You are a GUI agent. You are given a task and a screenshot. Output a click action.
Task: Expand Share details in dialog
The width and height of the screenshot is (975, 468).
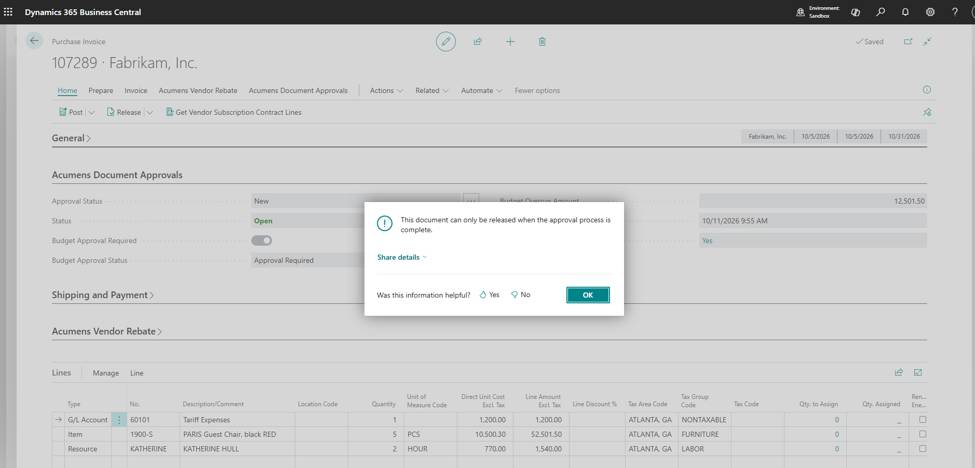(402, 257)
